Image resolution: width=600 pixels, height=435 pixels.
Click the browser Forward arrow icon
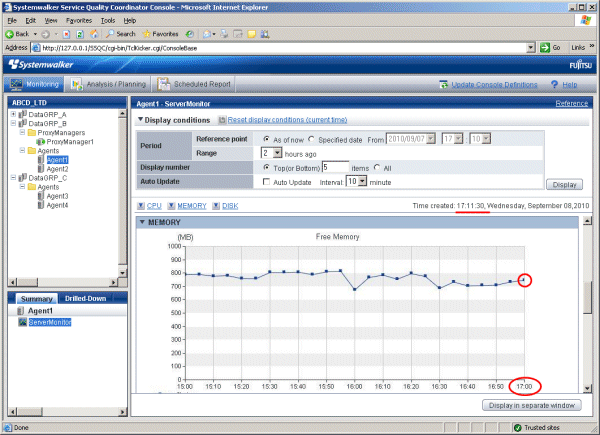click(x=45, y=34)
